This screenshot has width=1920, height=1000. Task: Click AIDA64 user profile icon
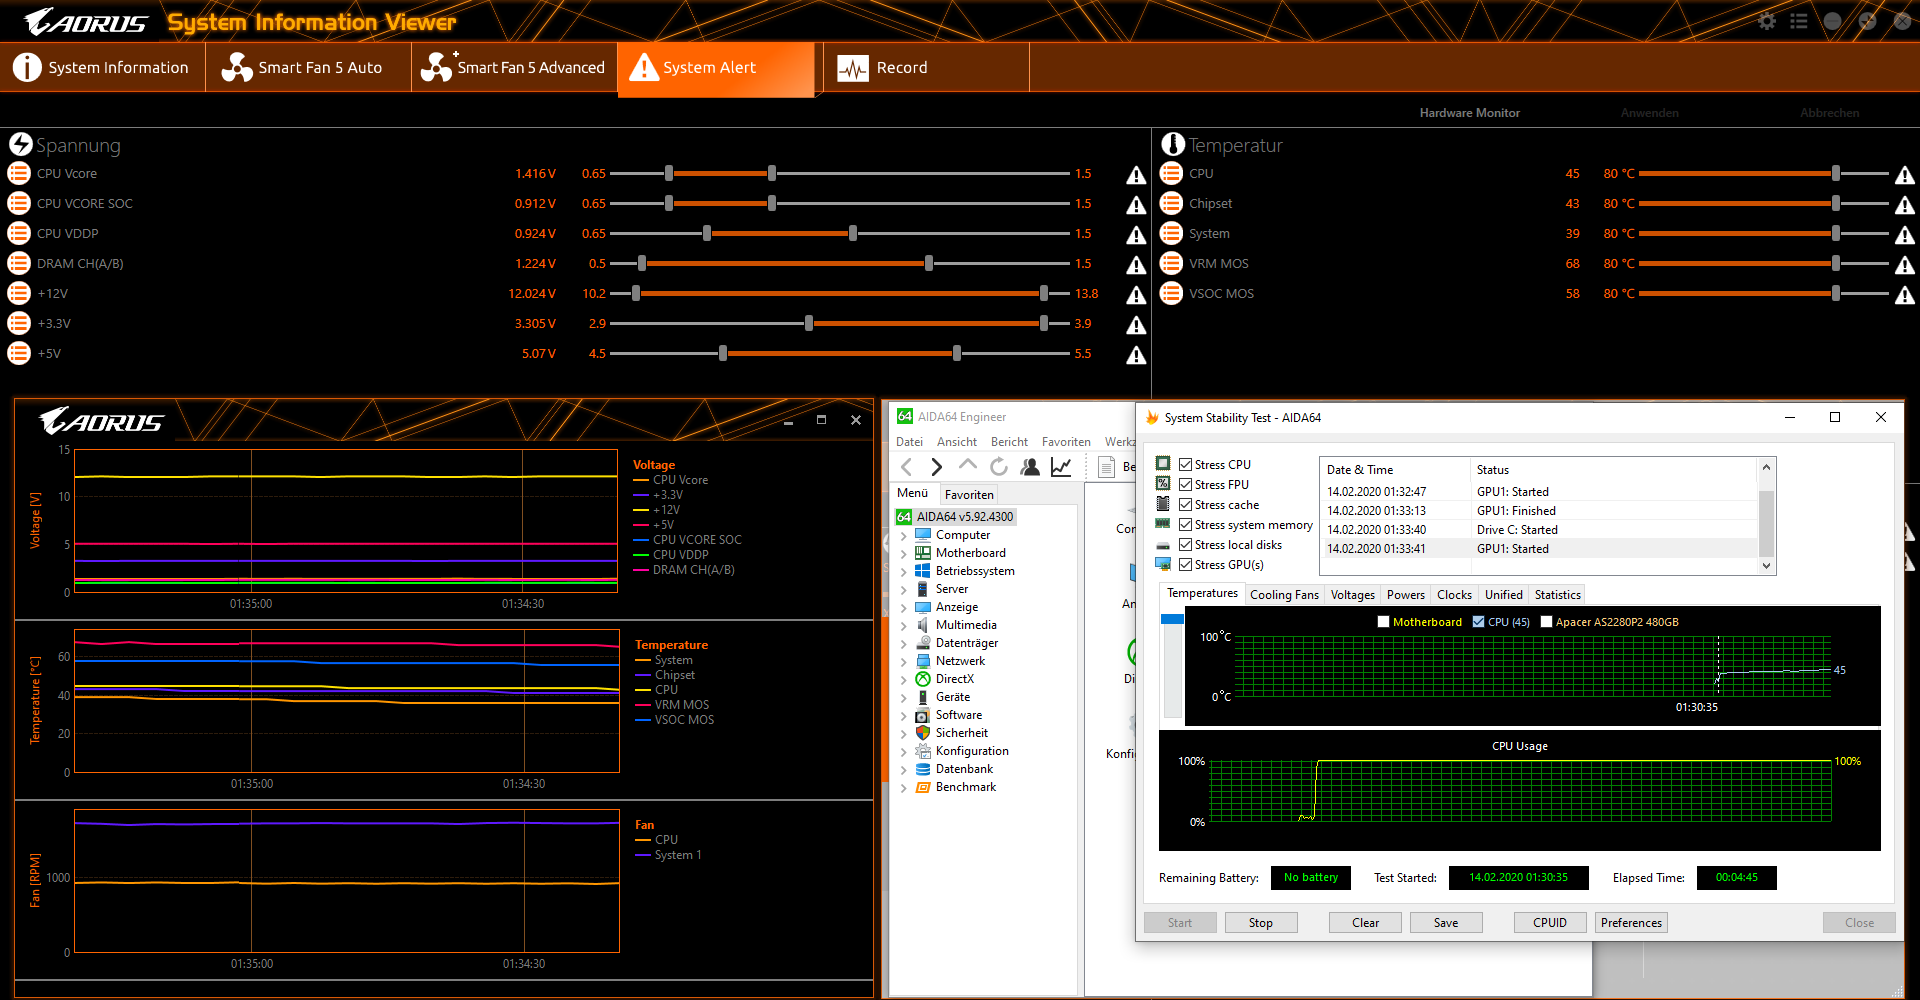coord(1030,467)
